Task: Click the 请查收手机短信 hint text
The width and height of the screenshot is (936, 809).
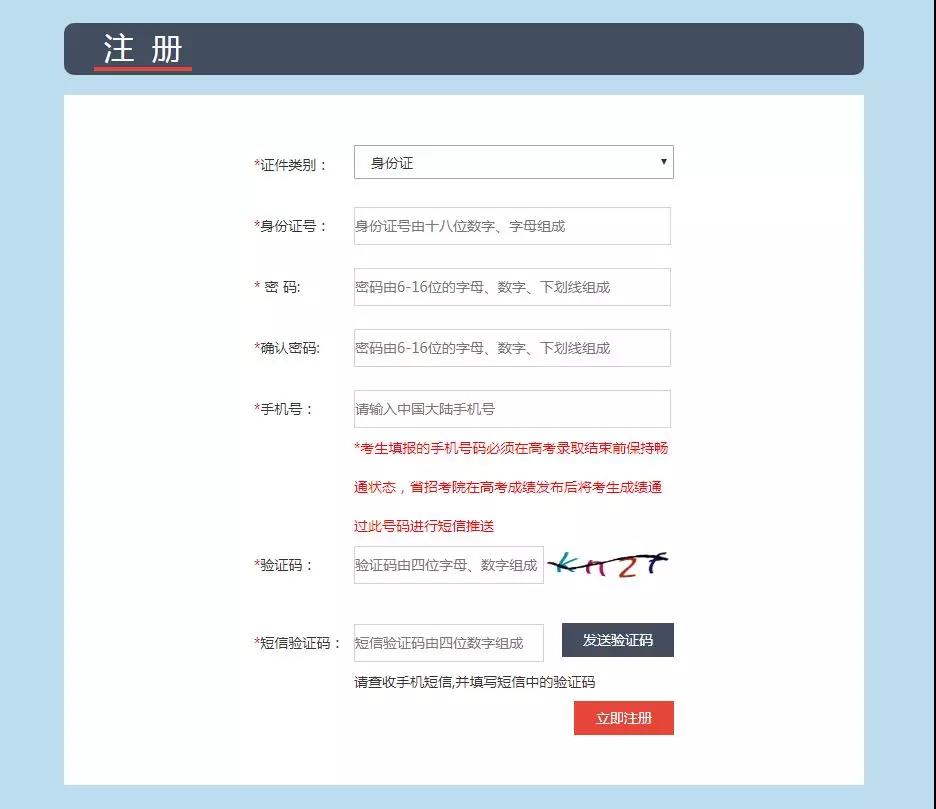Action: click(x=474, y=682)
